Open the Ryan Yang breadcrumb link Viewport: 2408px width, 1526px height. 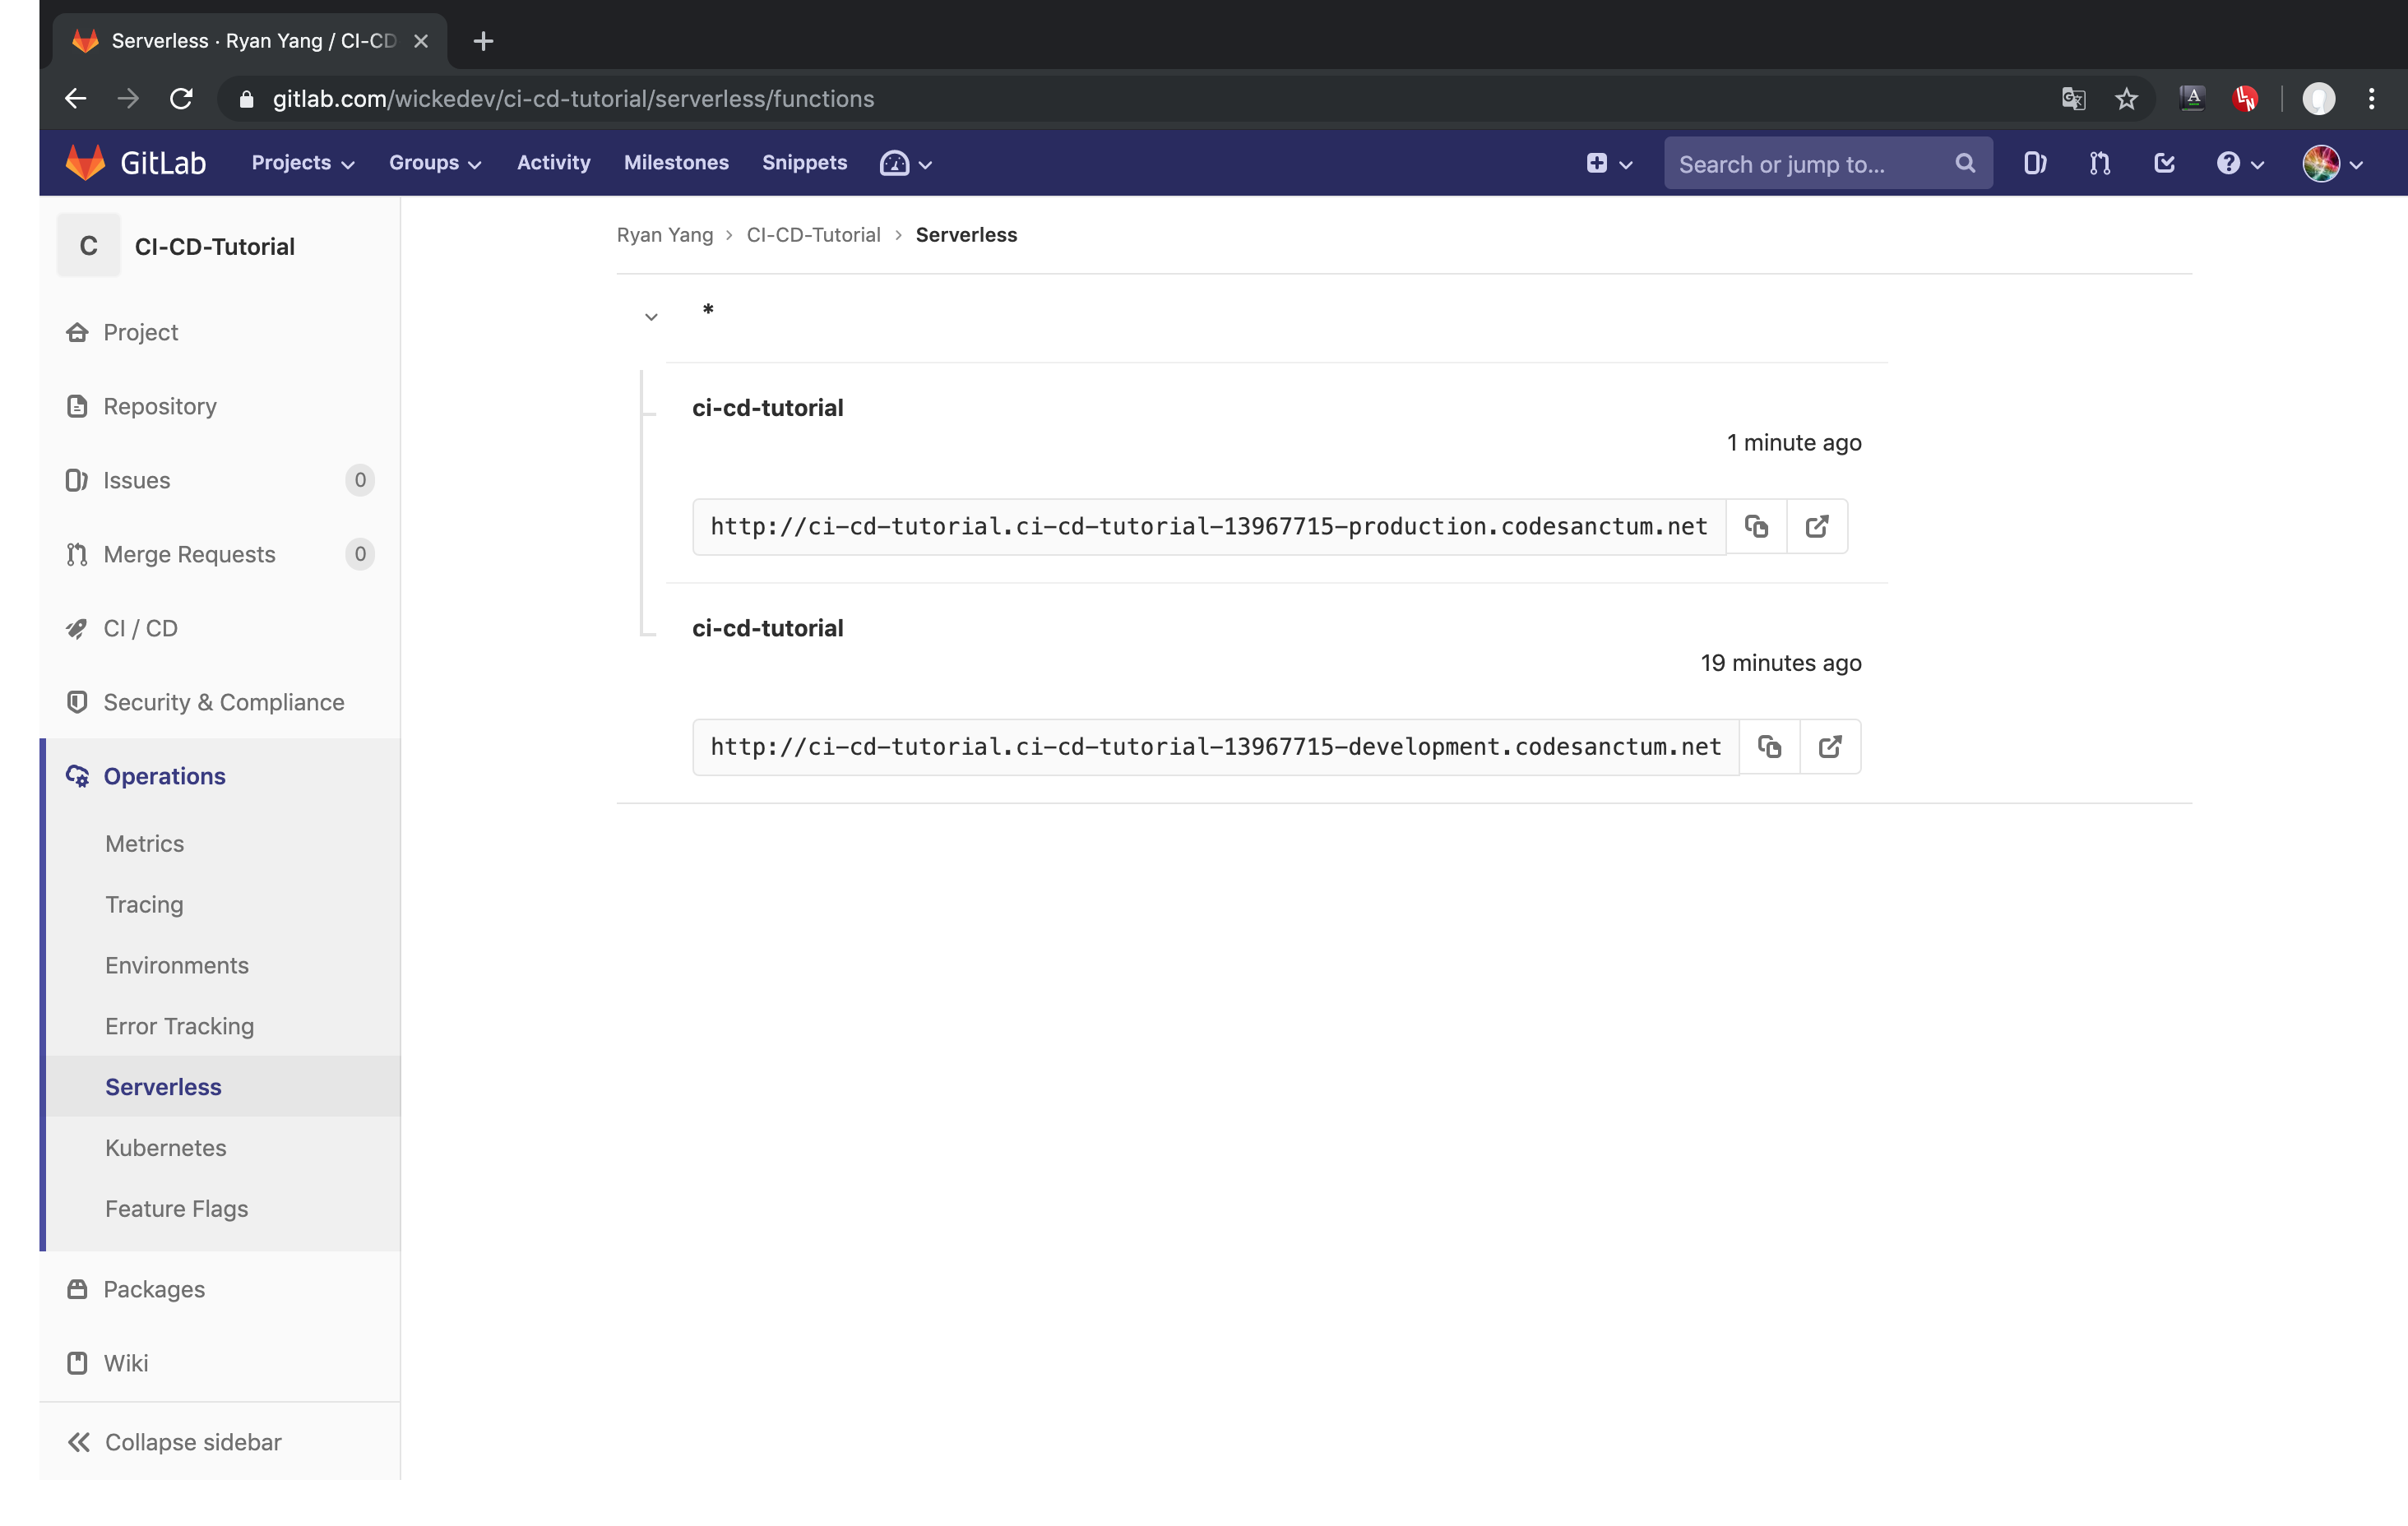[x=664, y=234]
